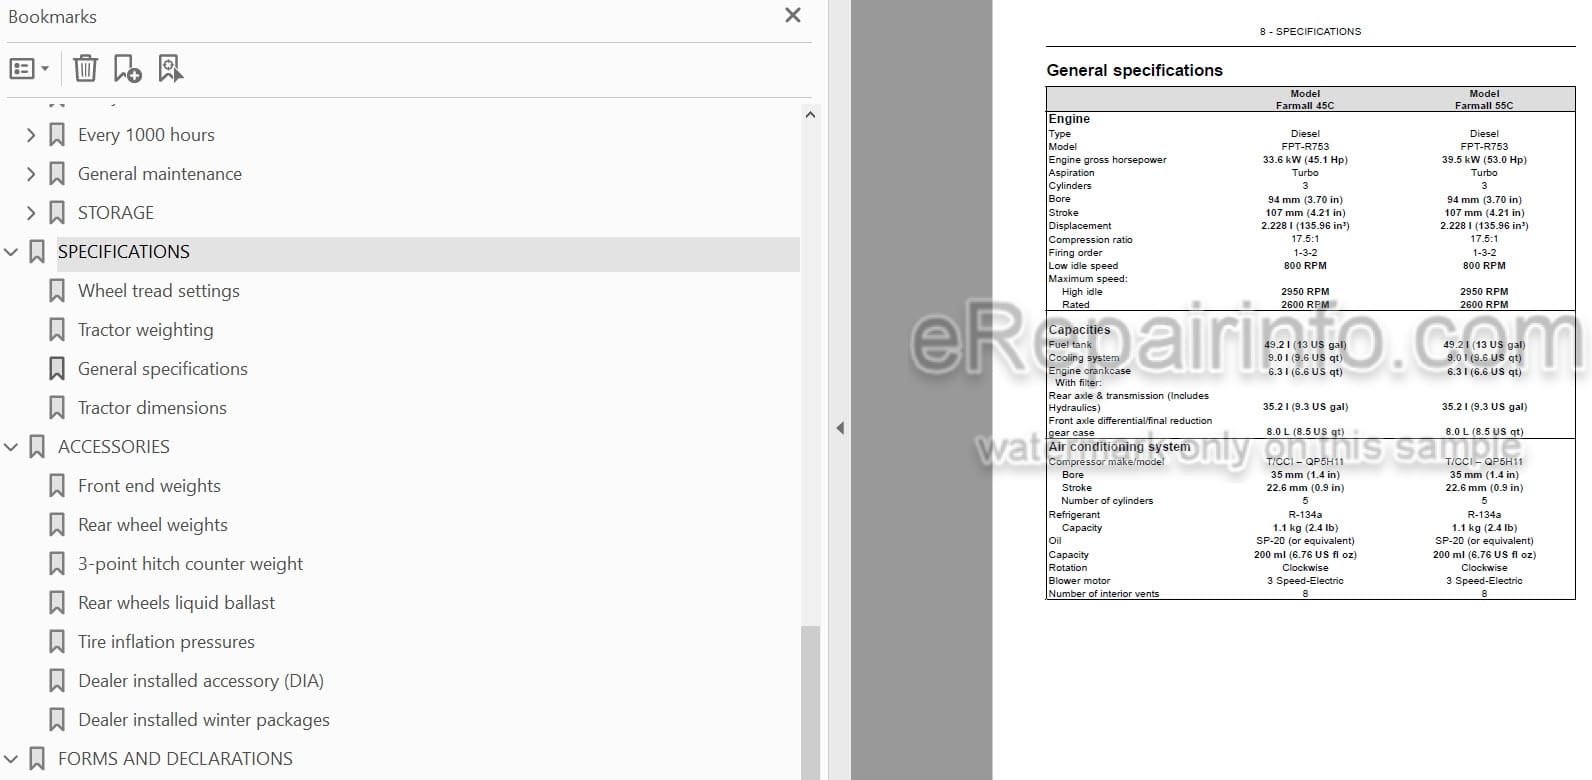
Task: Collapse the navigation pane with arrow handle
Action: pyautogui.click(x=840, y=428)
